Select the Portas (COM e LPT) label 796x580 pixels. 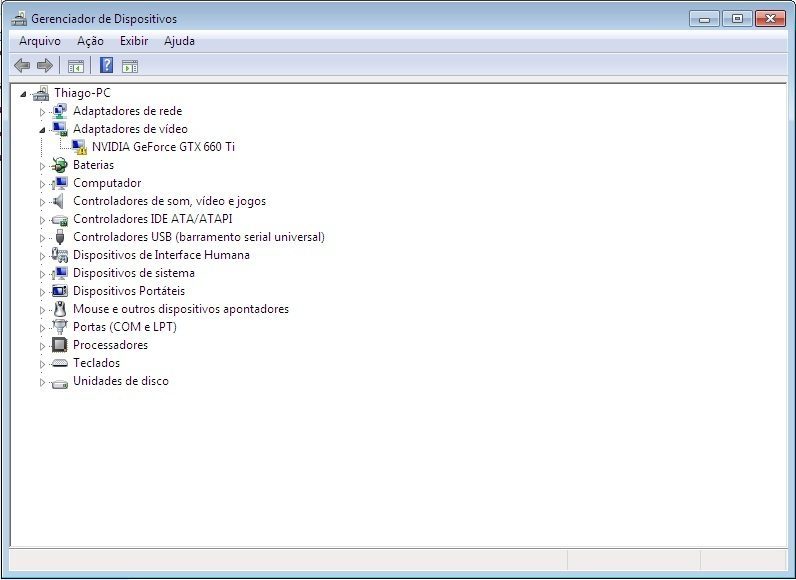pos(125,327)
